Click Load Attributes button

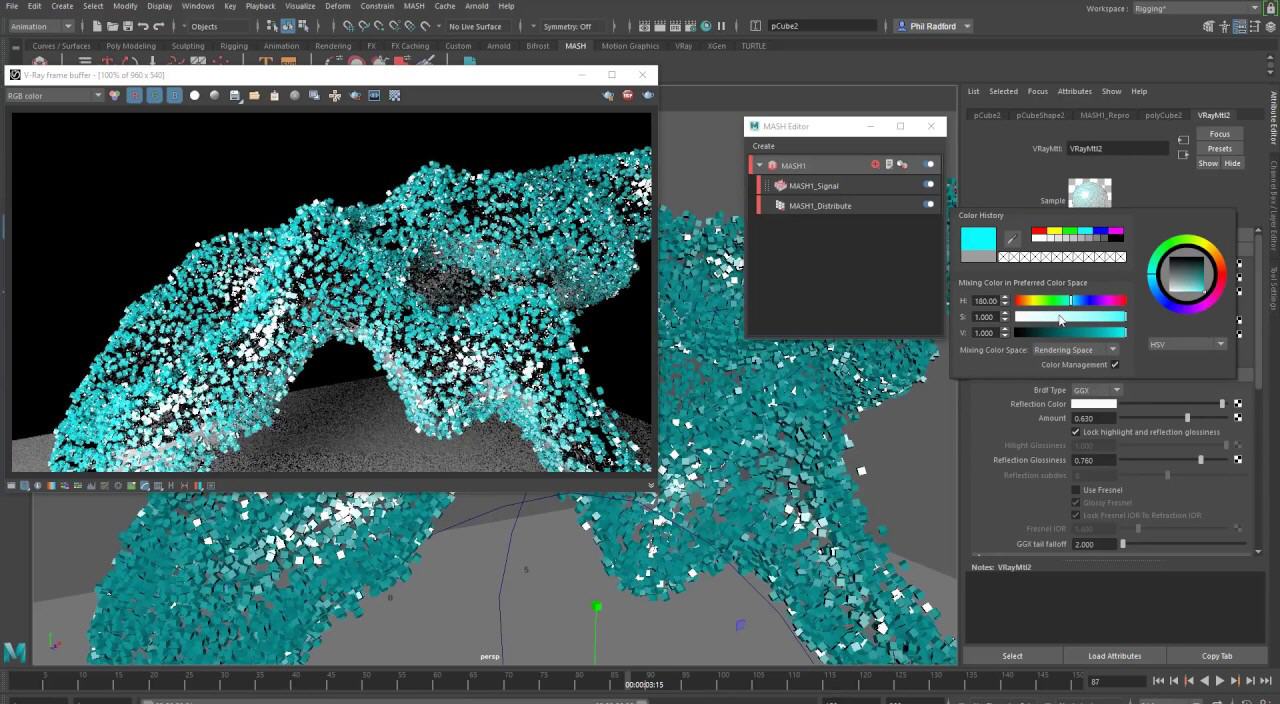pyautogui.click(x=1114, y=656)
